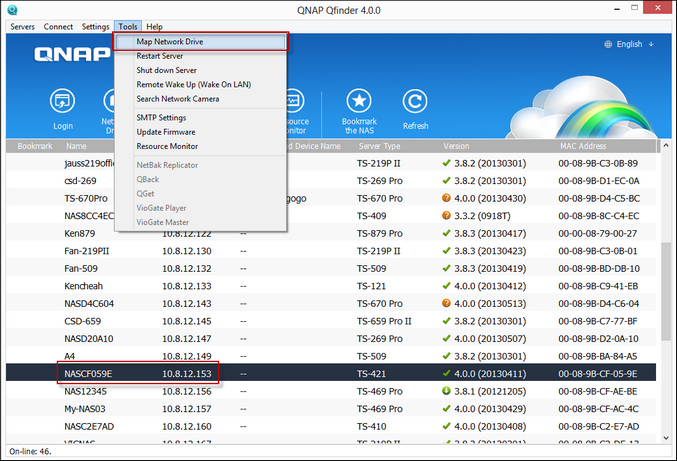Click the green update-available icon for NAS12345
The height and width of the screenshot is (461, 677).
[447, 391]
